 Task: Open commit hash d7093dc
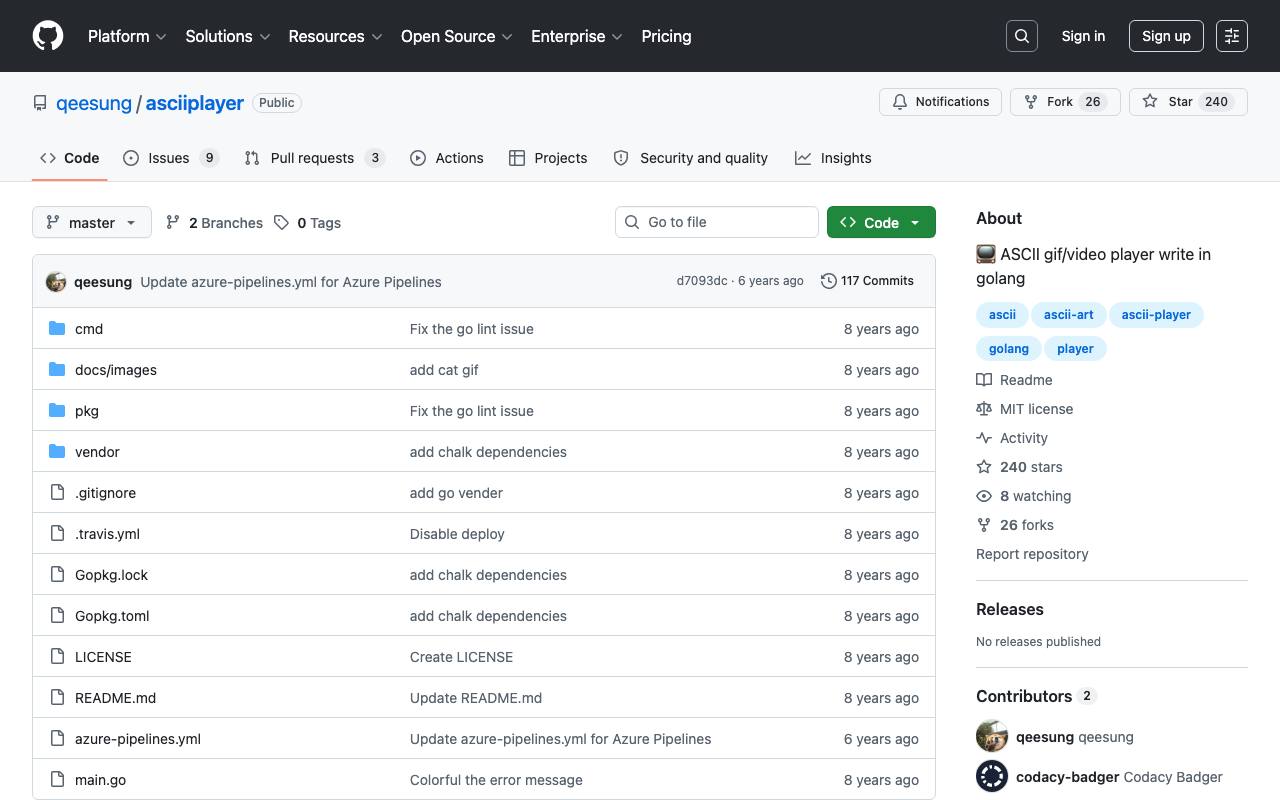(x=702, y=281)
